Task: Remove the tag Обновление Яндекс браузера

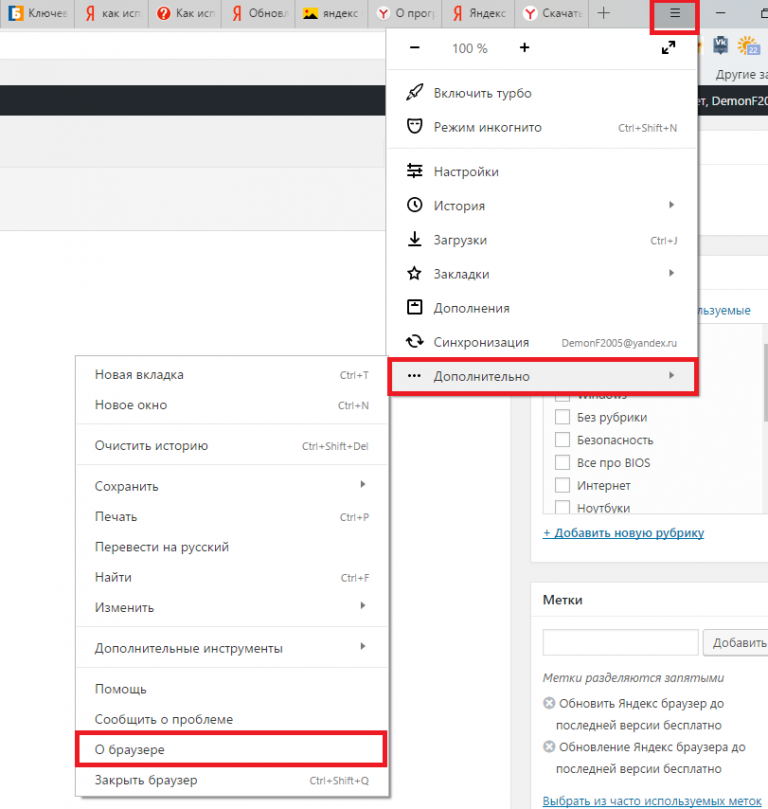Action: pyautogui.click(x=549, y=747)
